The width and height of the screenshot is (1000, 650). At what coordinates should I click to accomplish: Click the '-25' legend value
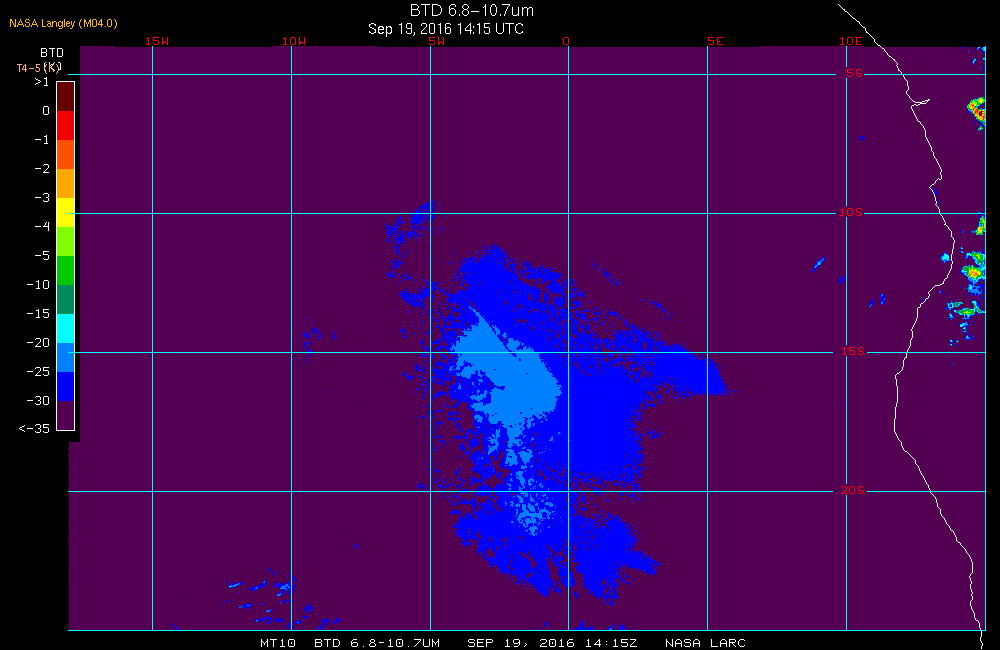click(38, 371)
